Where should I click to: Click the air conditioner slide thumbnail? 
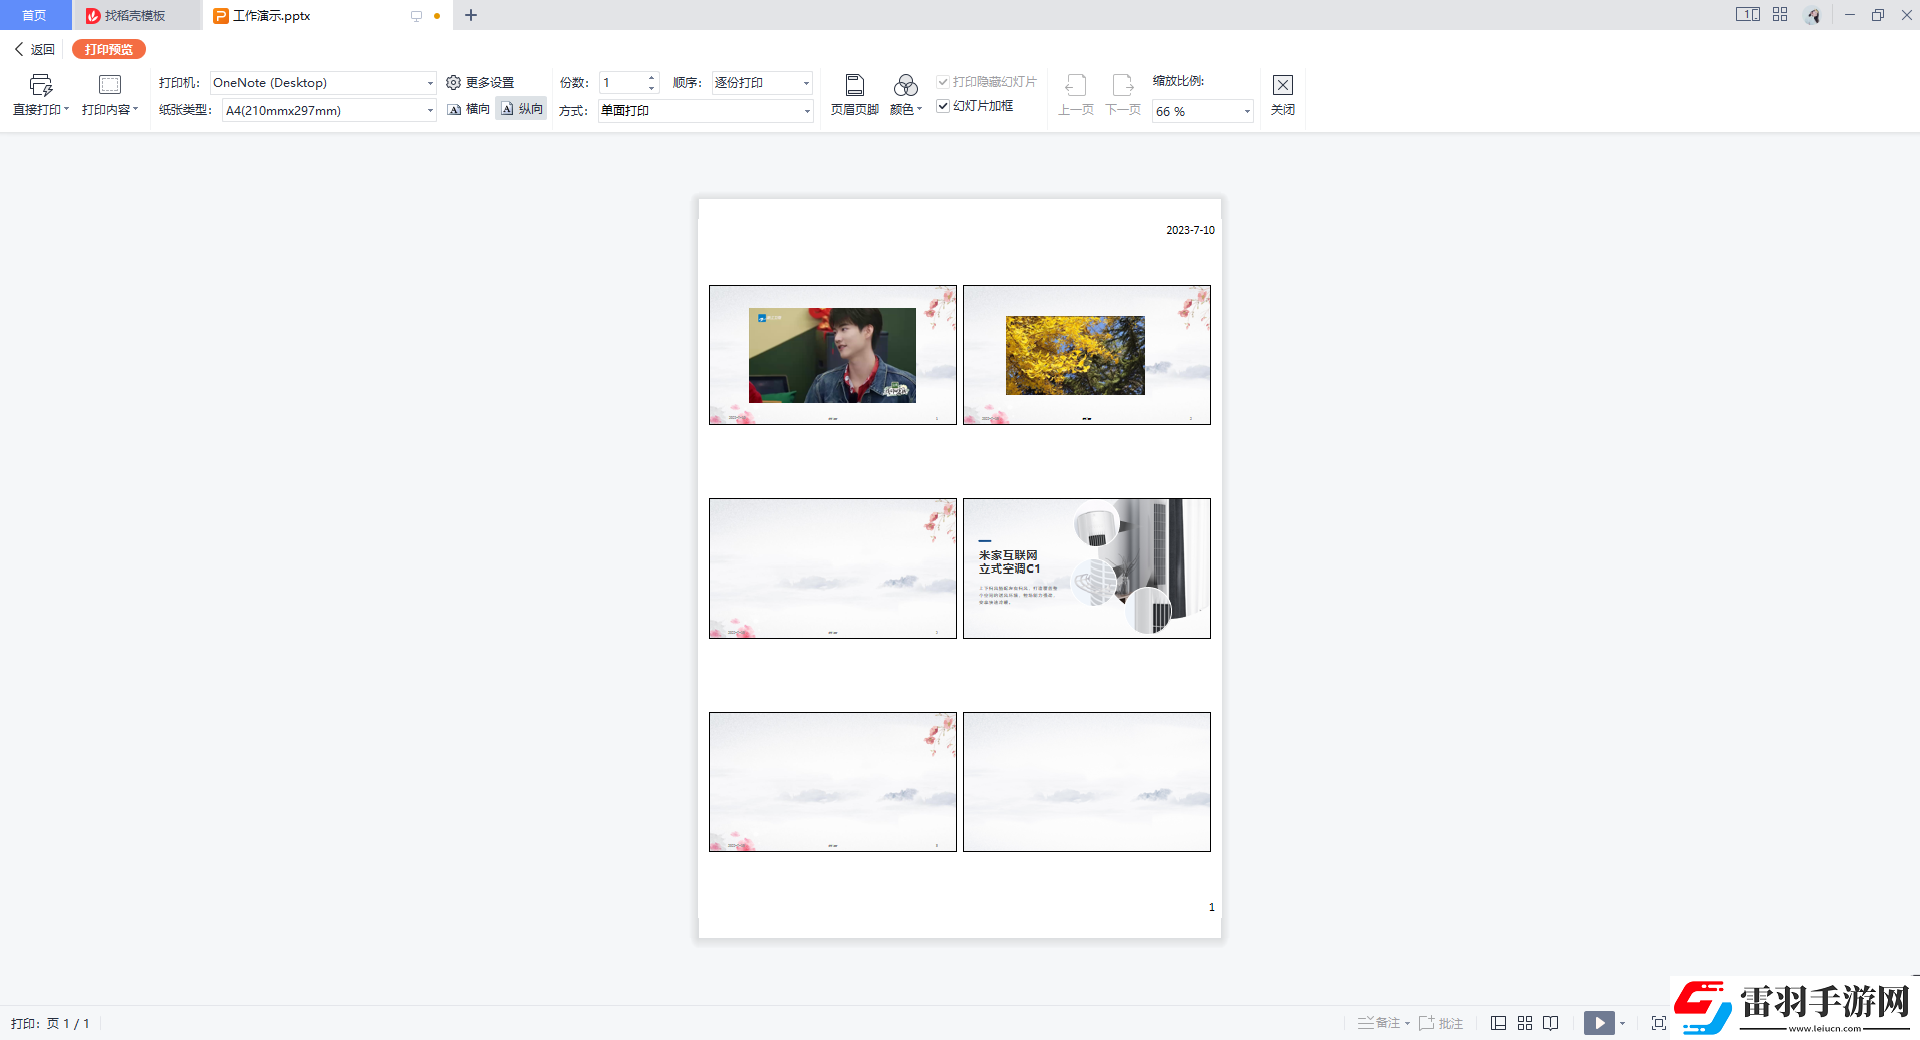(x=1086, y=568)
